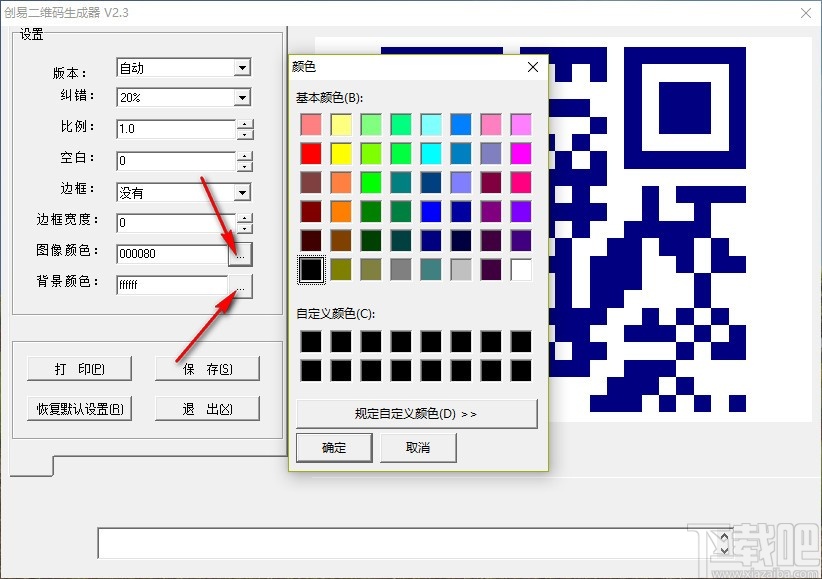
Task: Select the black basic color swatch
Action: point(311,270)
